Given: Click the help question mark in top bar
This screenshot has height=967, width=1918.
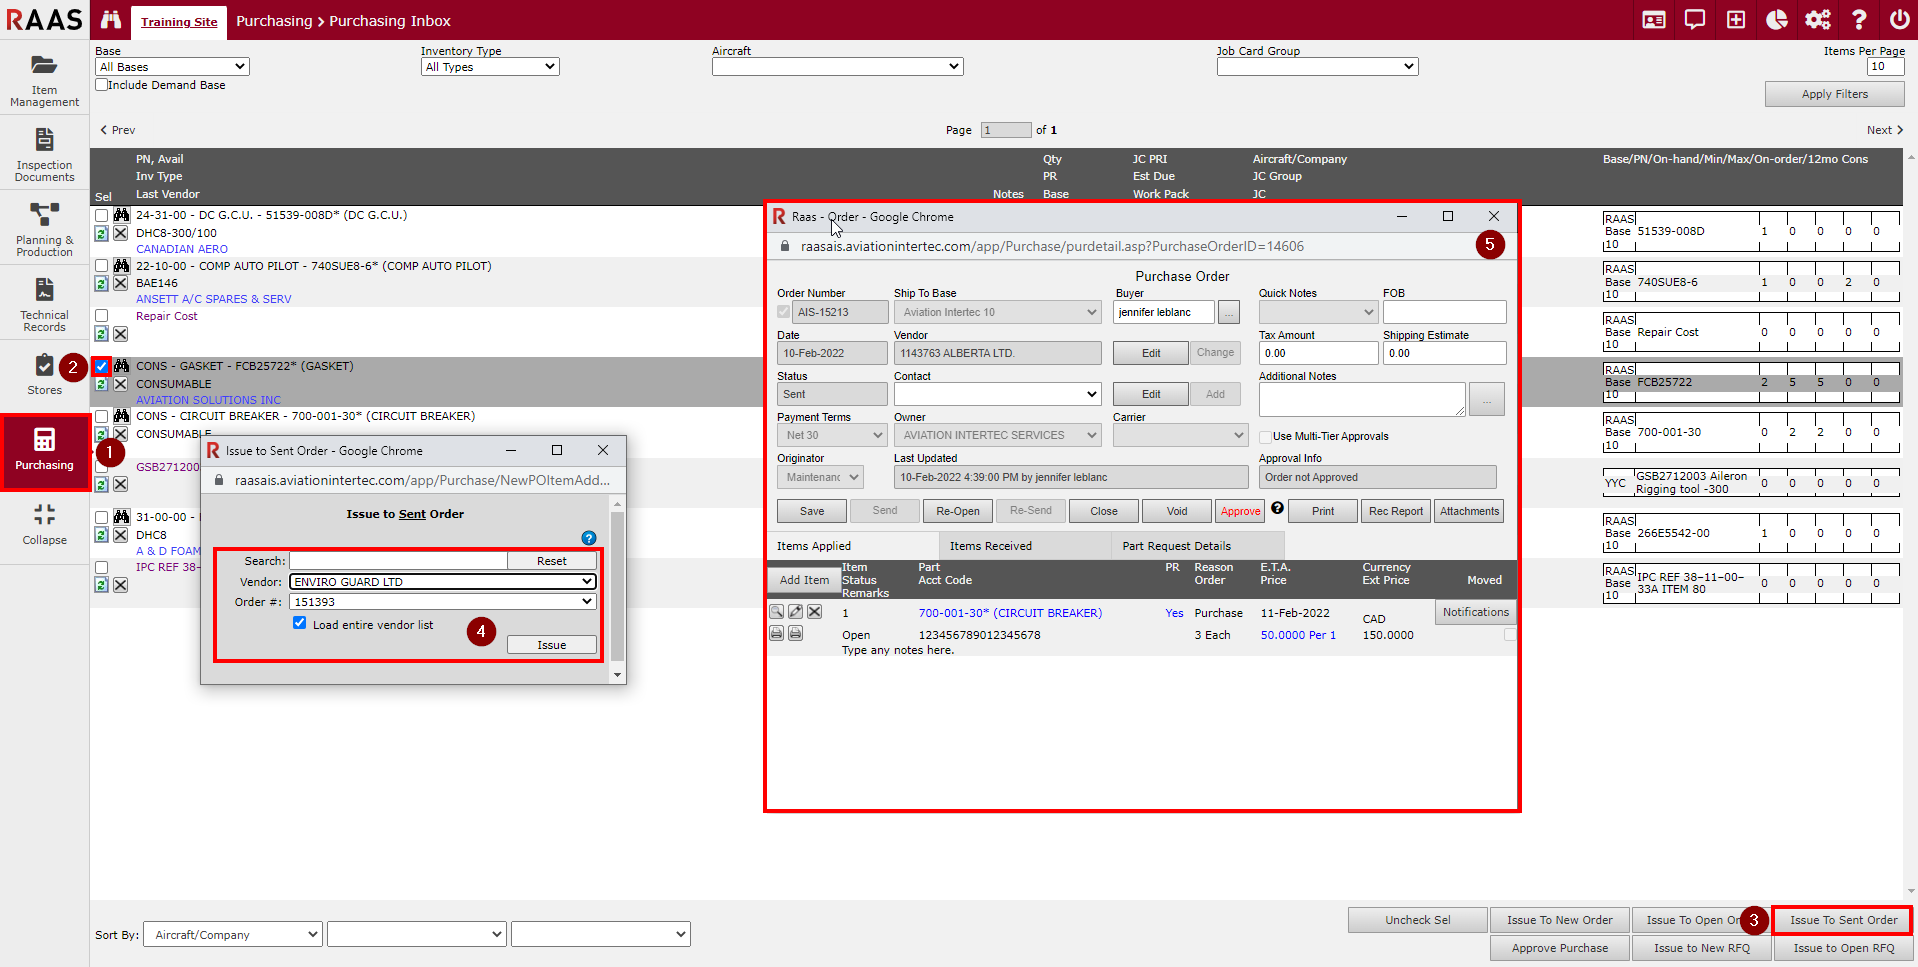Looking at the screenshot, I should tap(1858, 20).
